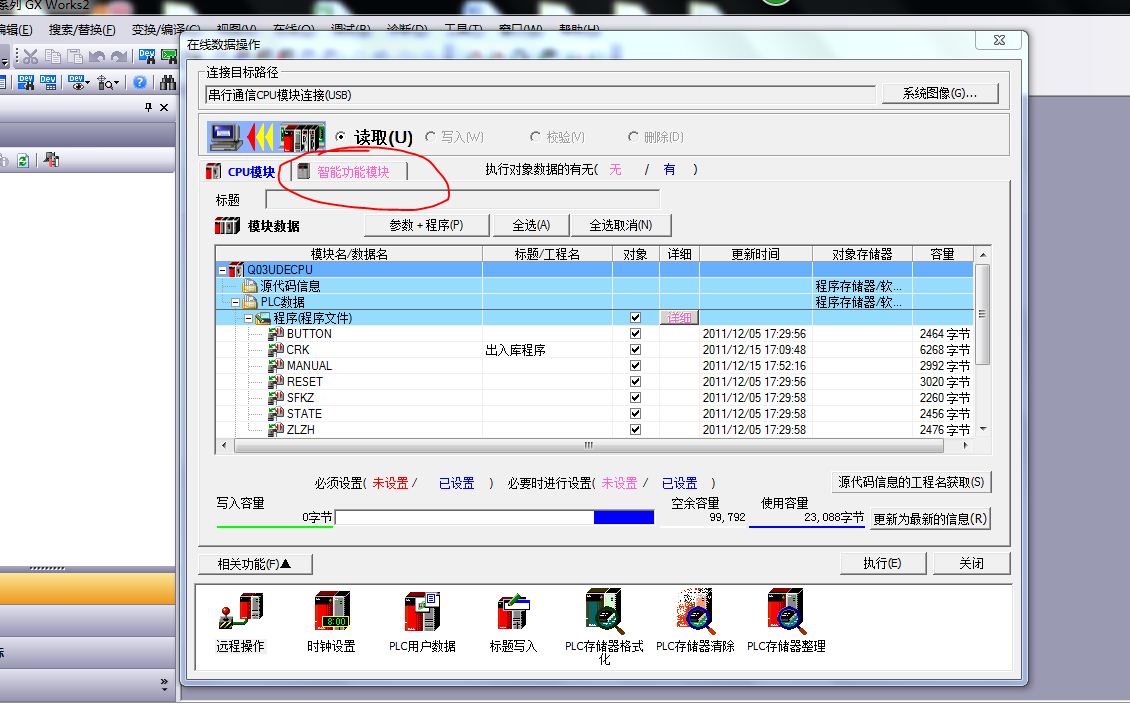Screen dimensions: 1130x704
Task: Open the PLC存储器整理 icon
Action: click(x=786, y=611)
